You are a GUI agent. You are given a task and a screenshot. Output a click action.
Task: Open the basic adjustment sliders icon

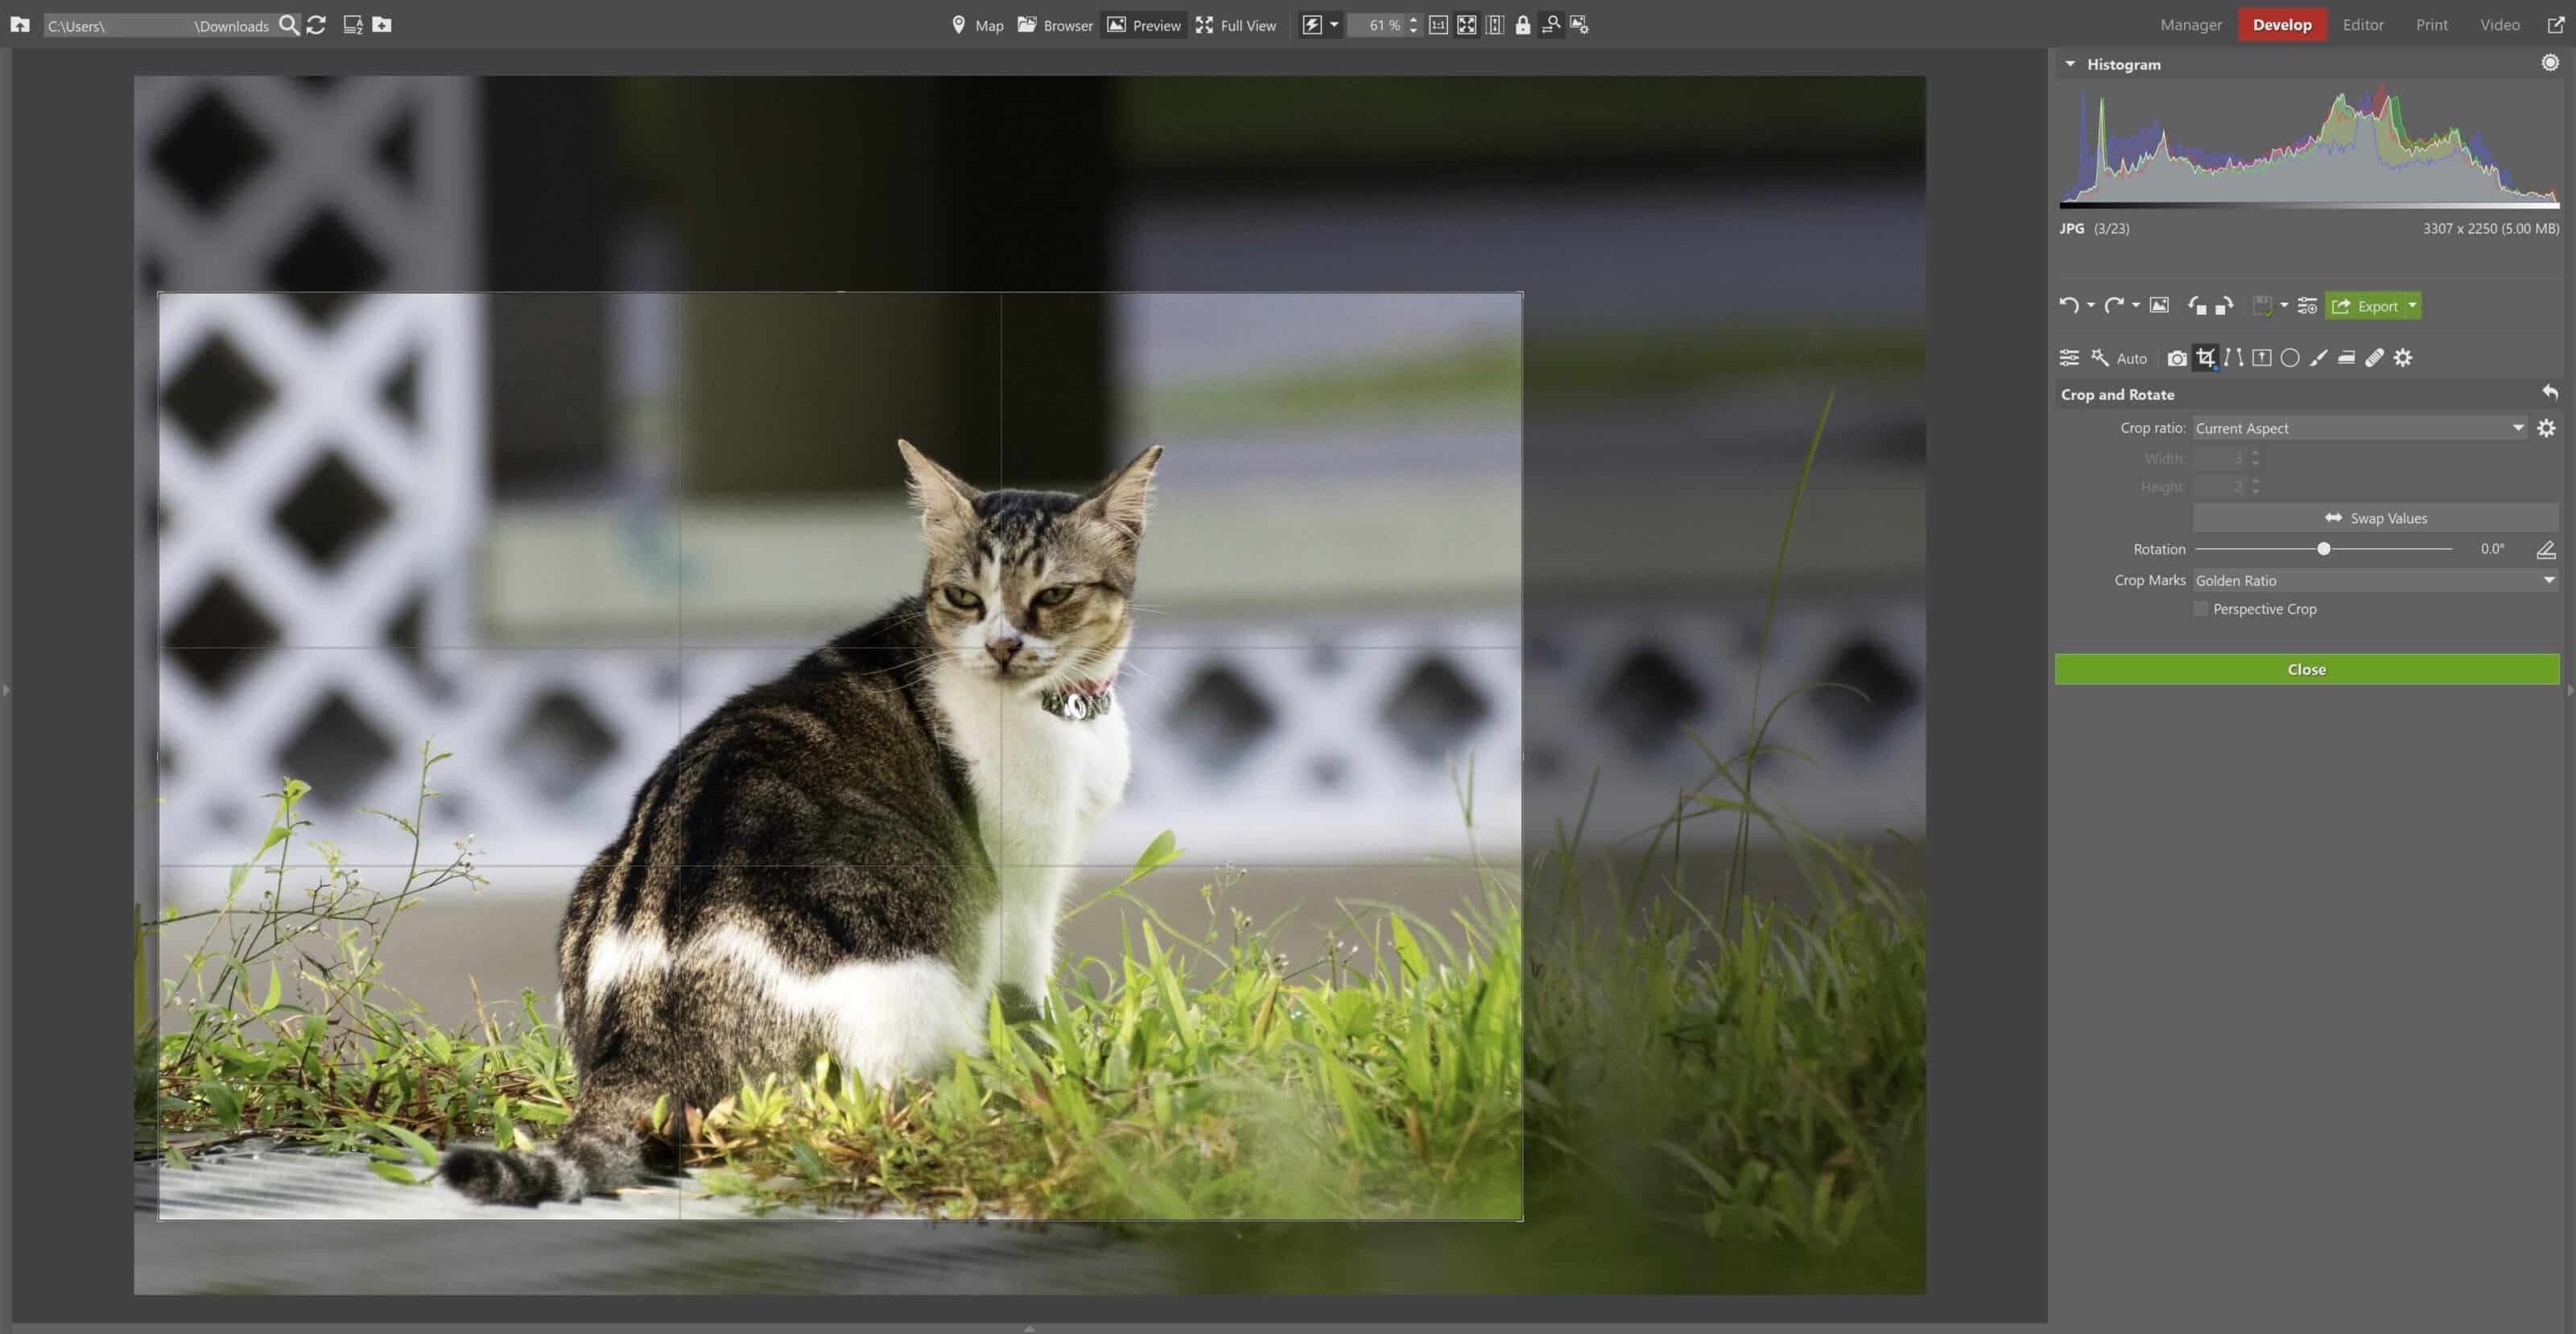point(2069,358)
